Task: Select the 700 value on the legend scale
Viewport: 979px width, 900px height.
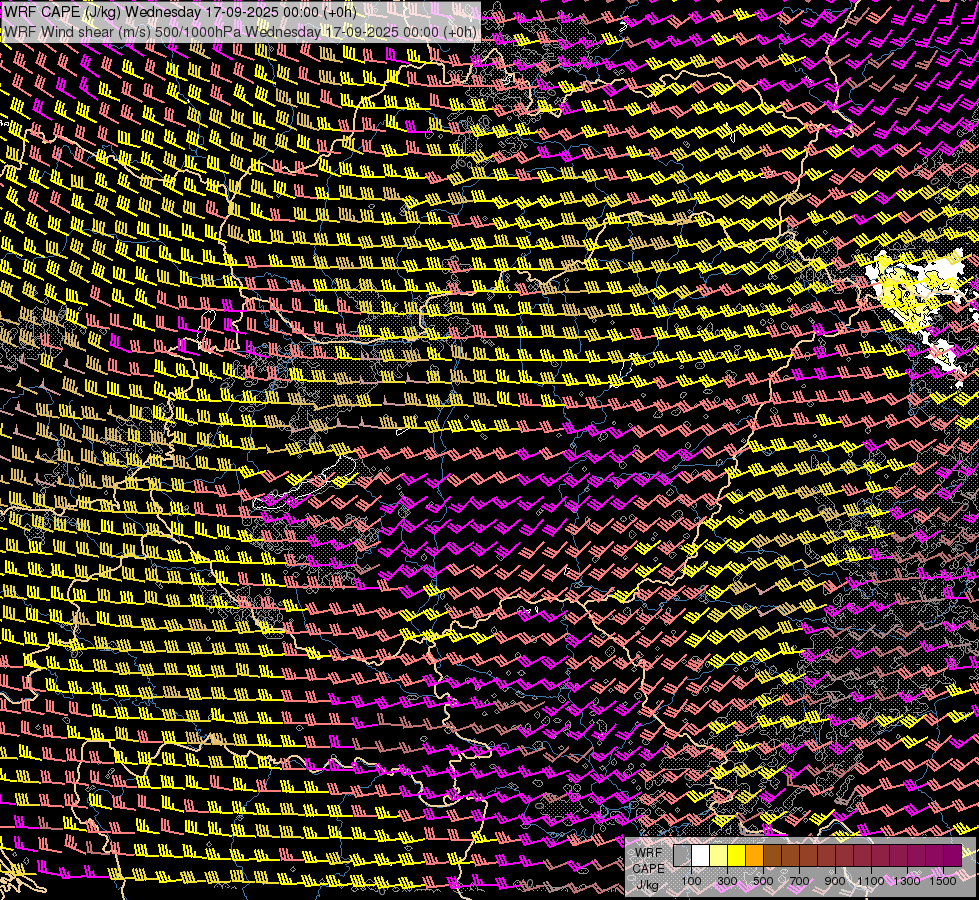Action: pos(799,881)
